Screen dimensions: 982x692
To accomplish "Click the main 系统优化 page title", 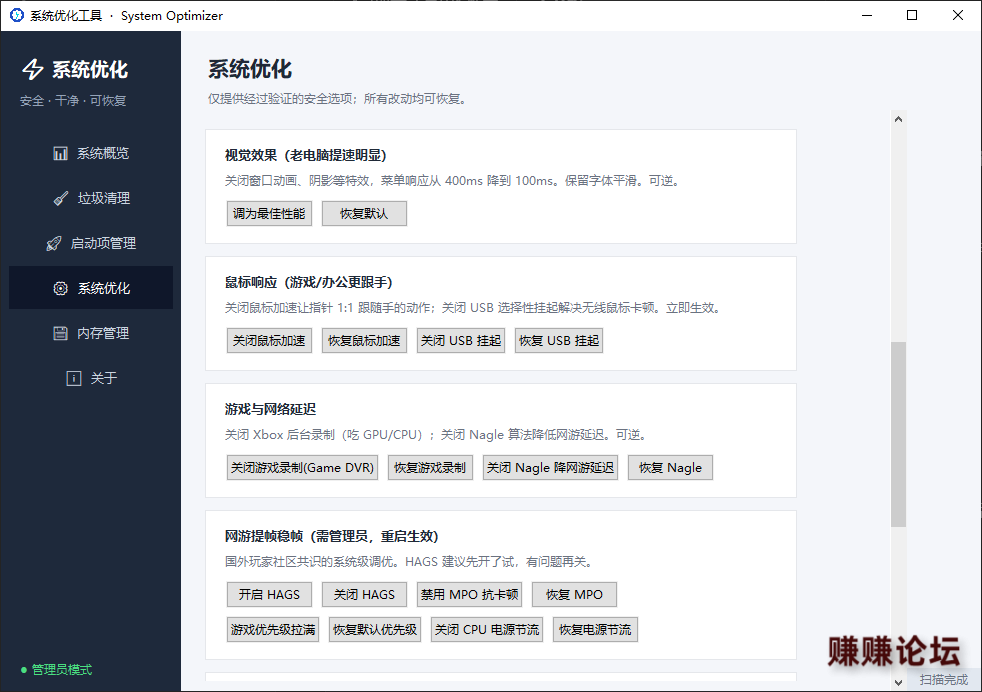I will (x=250, y=70).
